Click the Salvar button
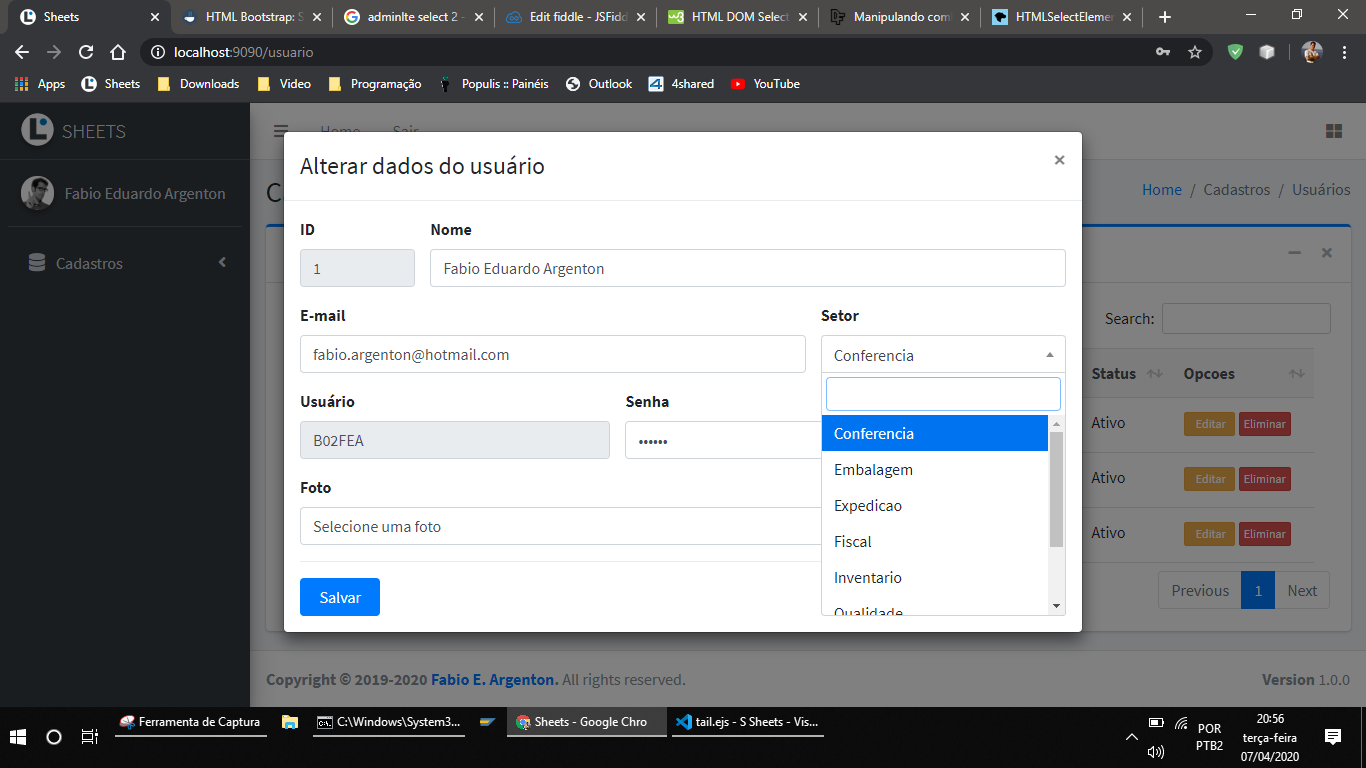Image resolution: width=1366 pixels, height=768 pixels. 339,597
